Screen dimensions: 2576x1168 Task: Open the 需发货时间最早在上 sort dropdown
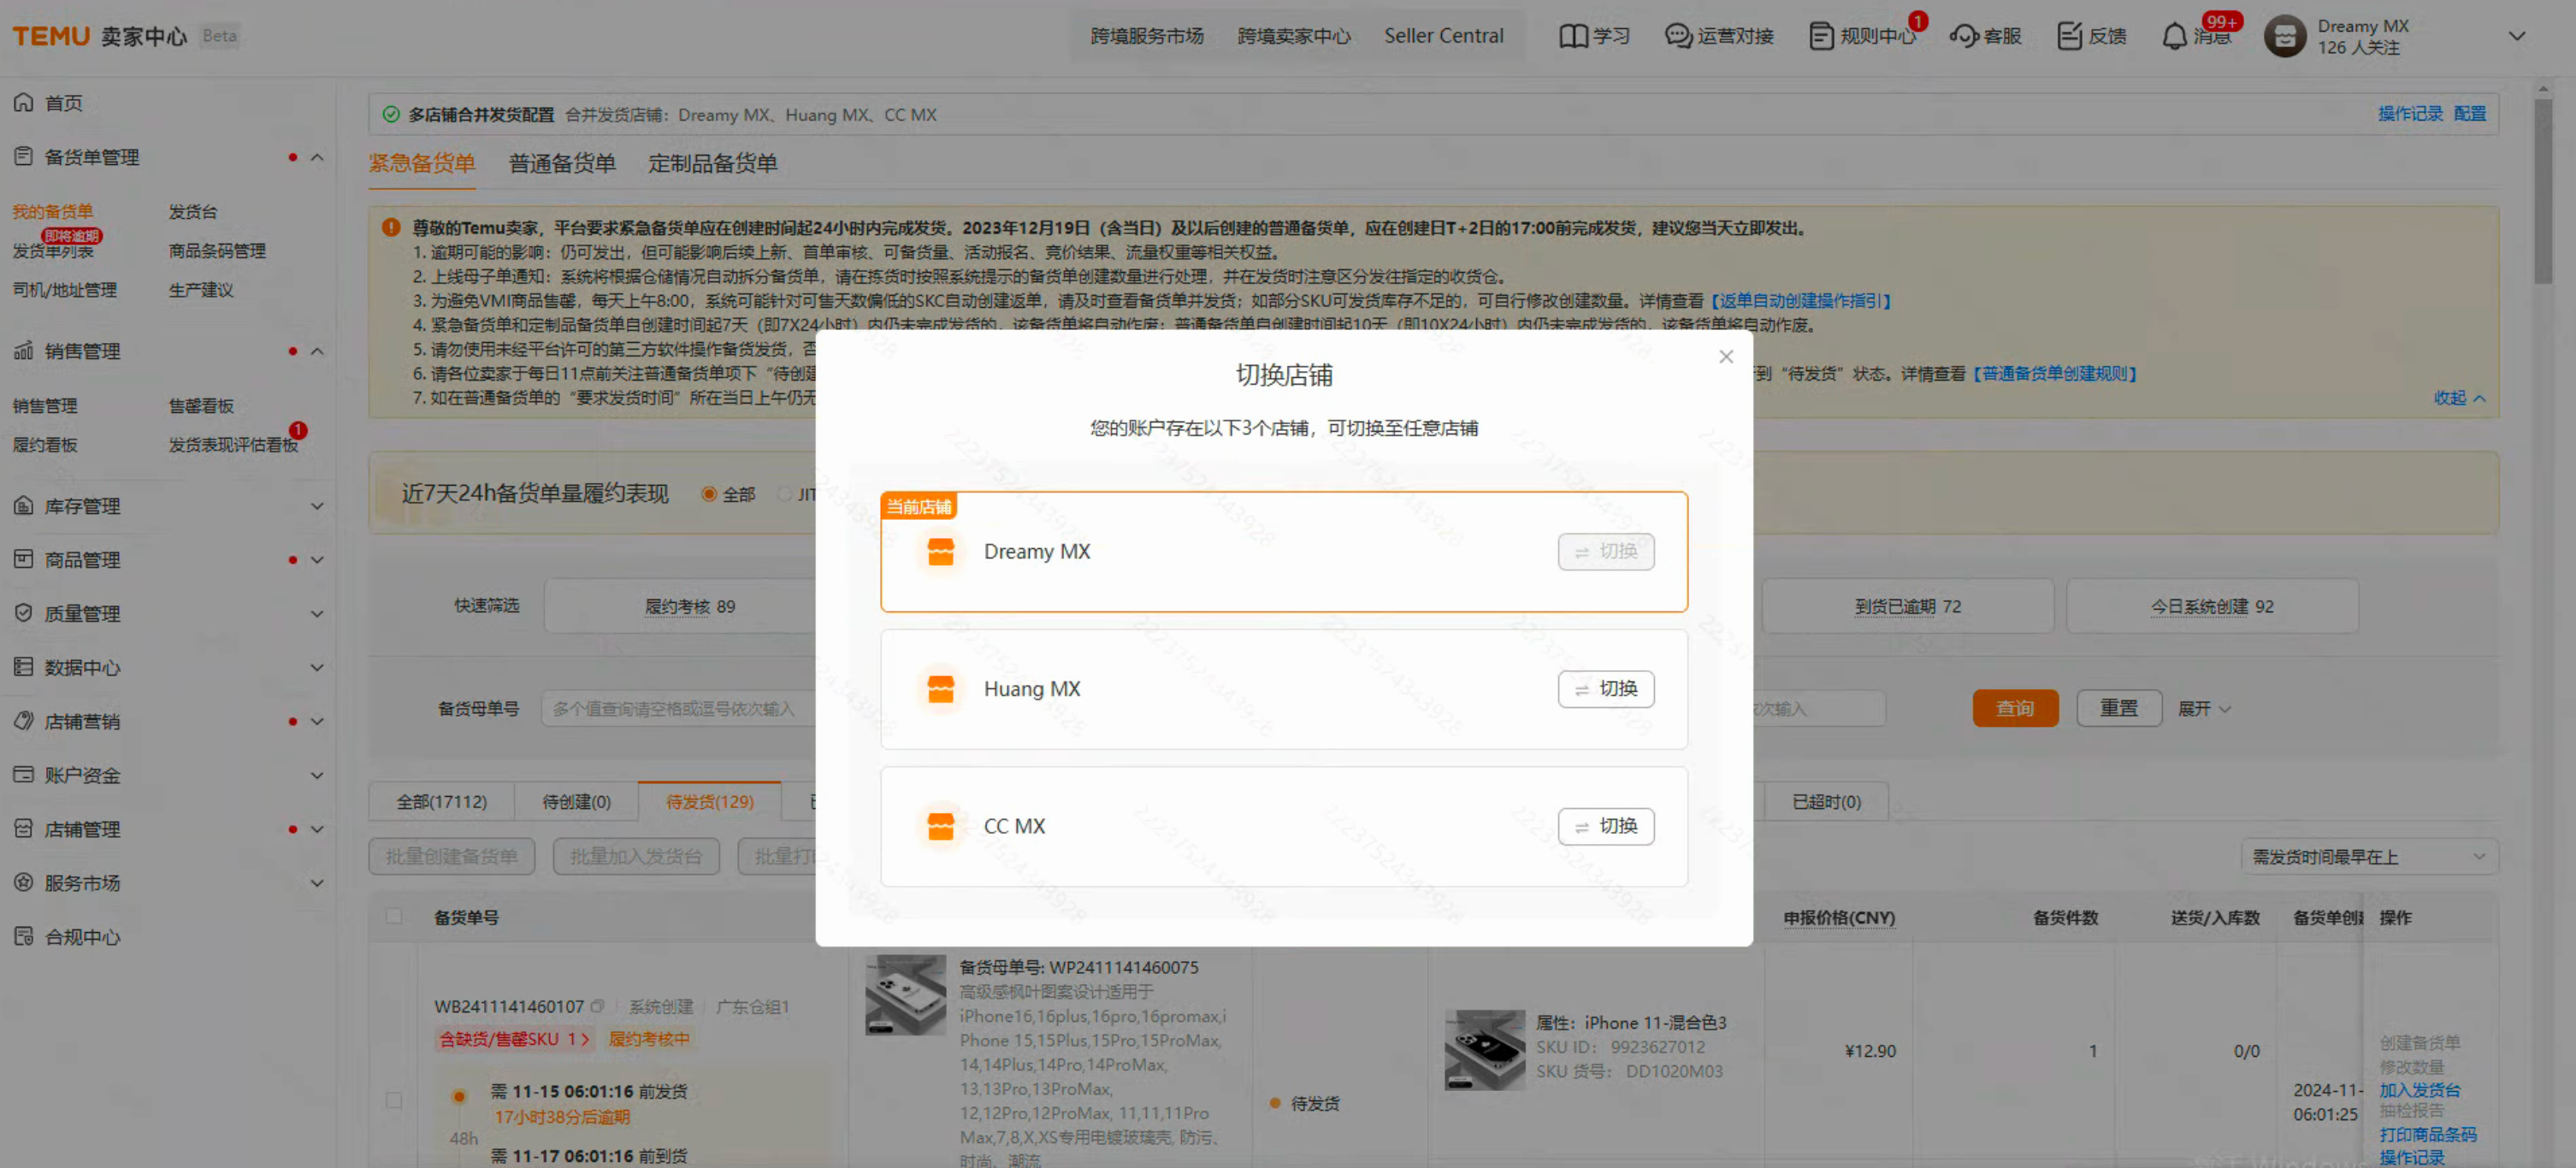(2366, 857)
